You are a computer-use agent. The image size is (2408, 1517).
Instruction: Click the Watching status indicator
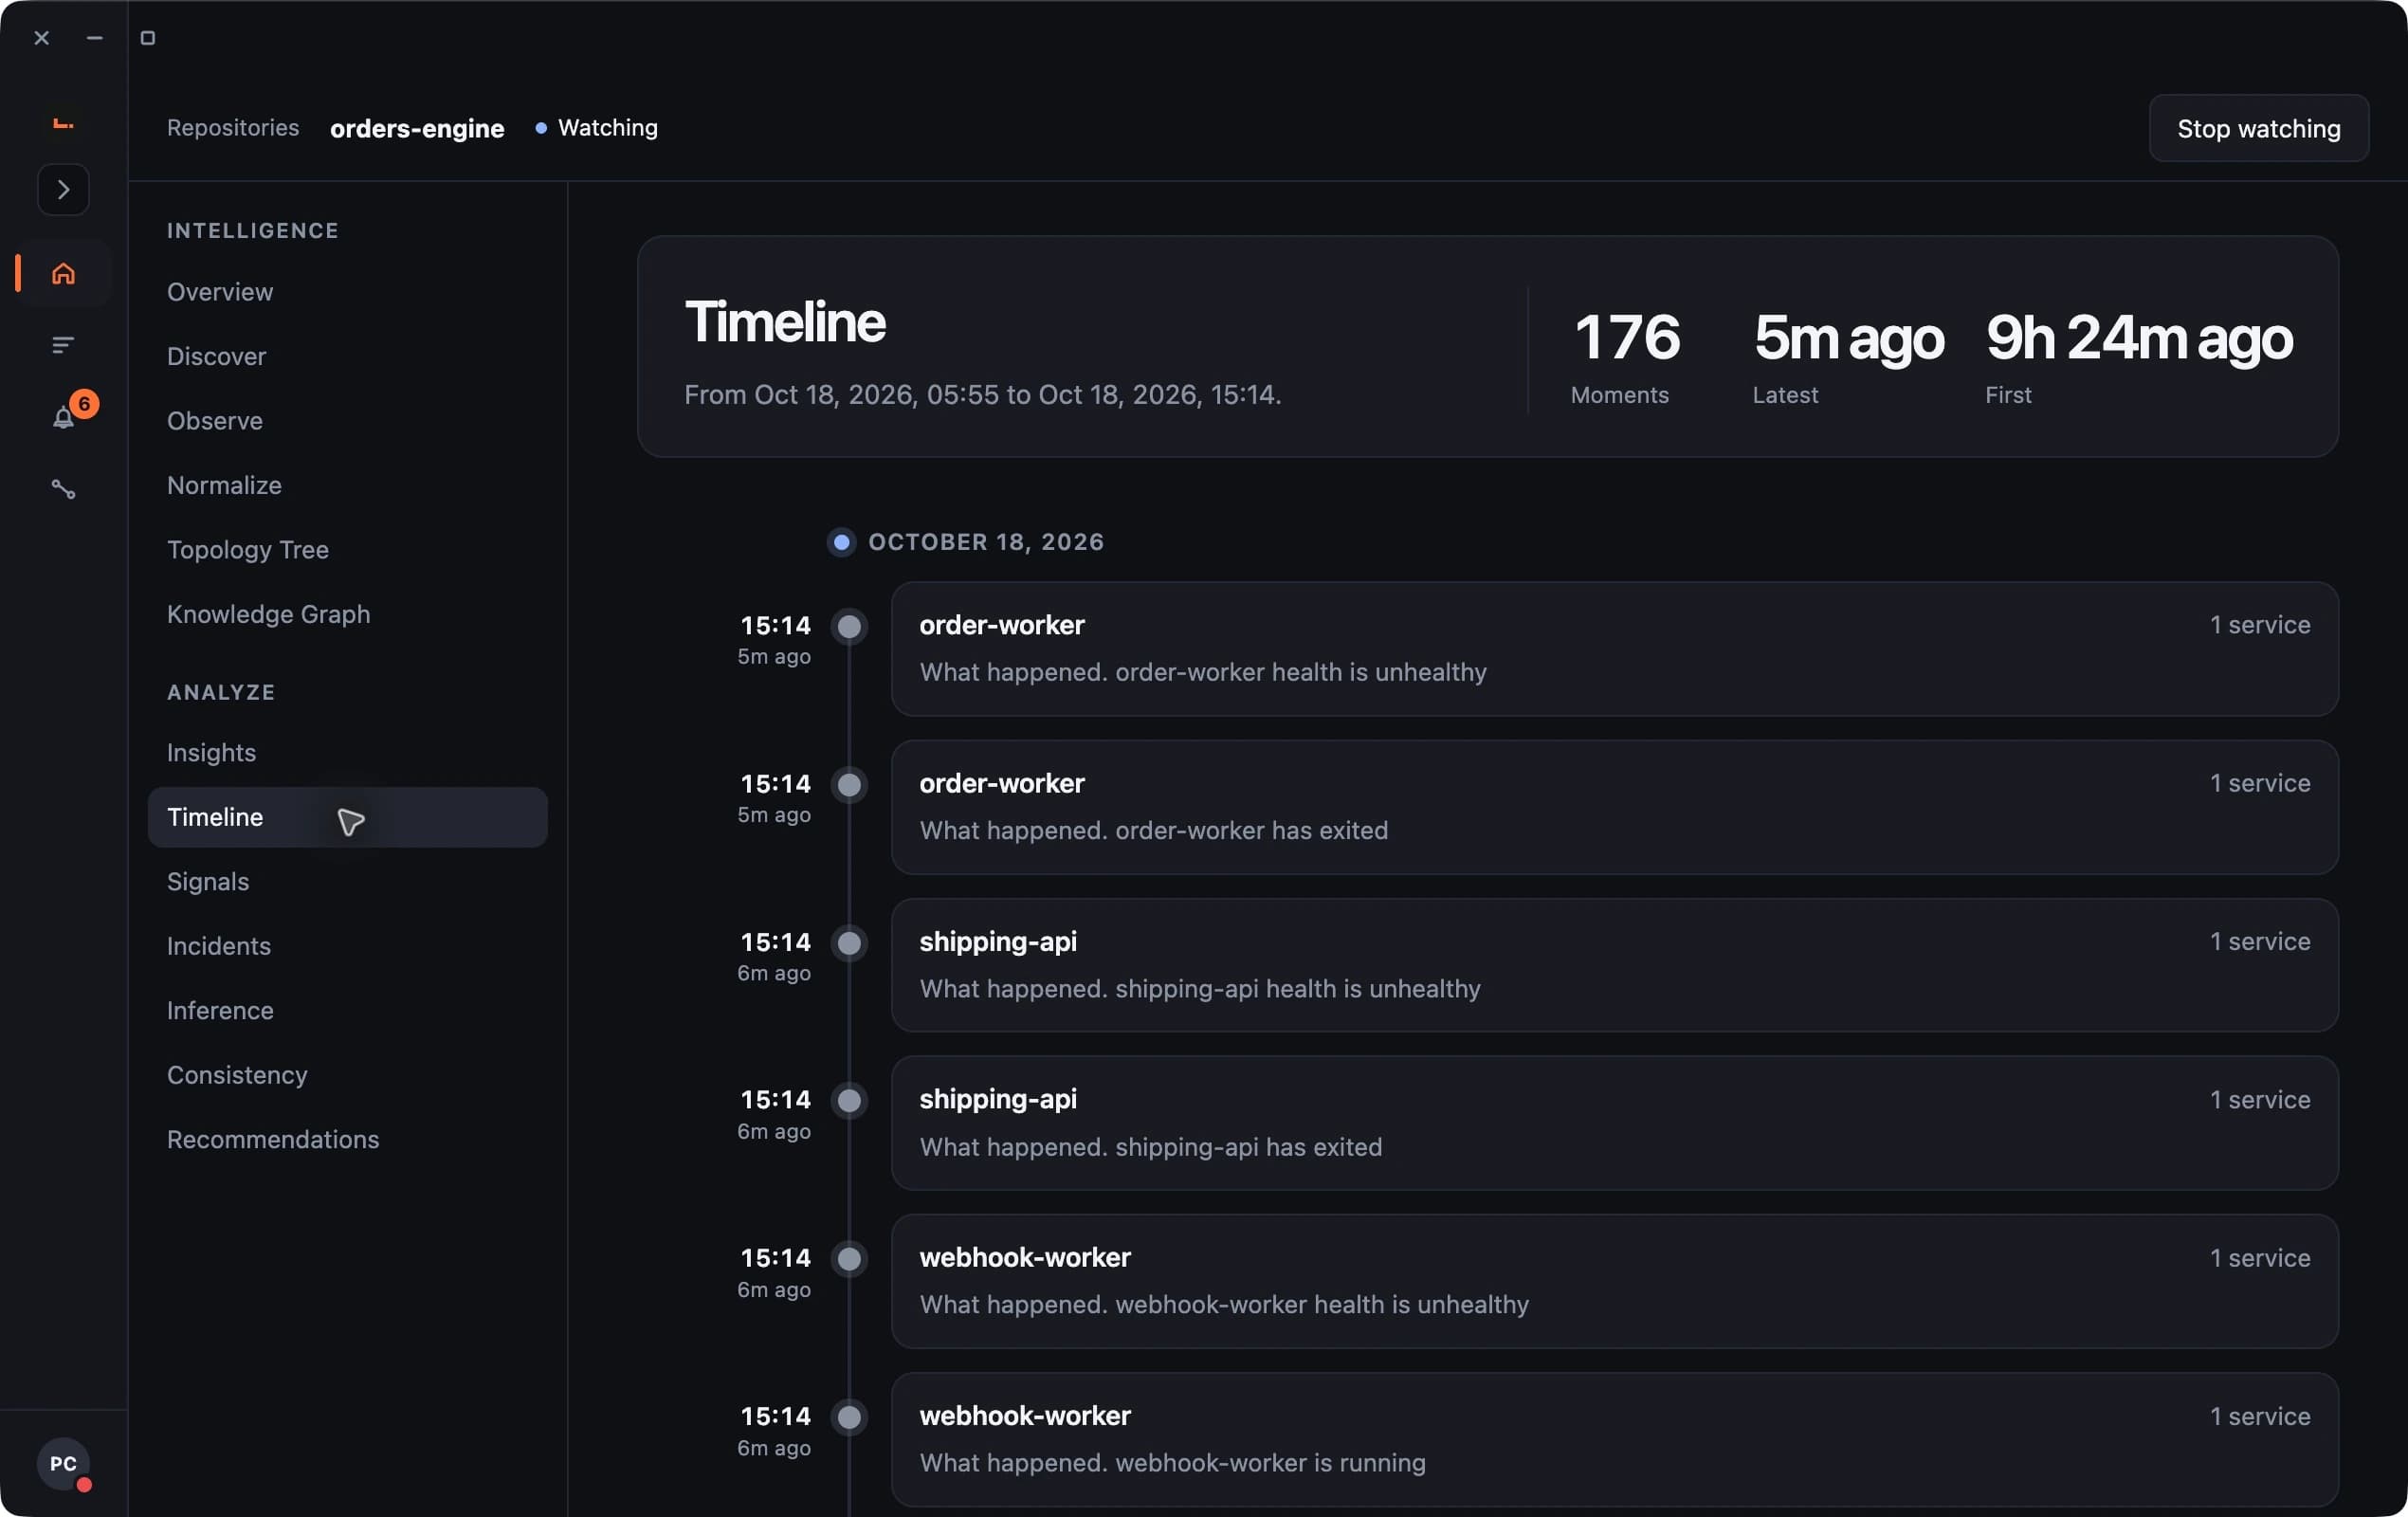(x=597, y=128)
